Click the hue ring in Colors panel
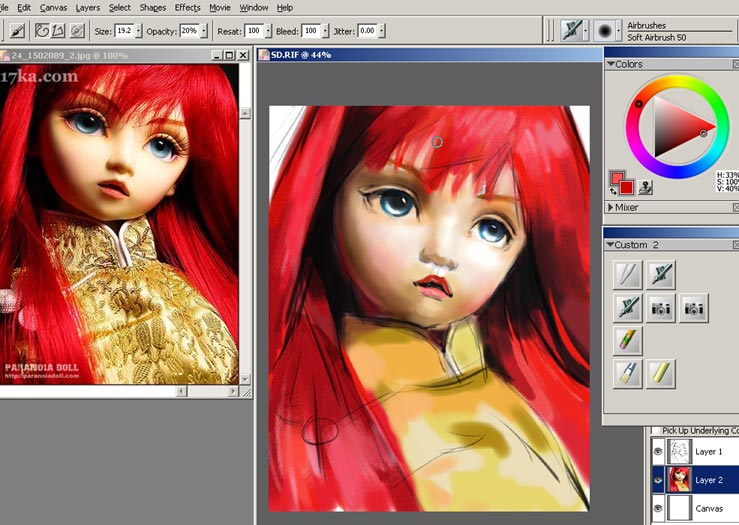Screen dimensions: 739x525 [x=677, y=80]
